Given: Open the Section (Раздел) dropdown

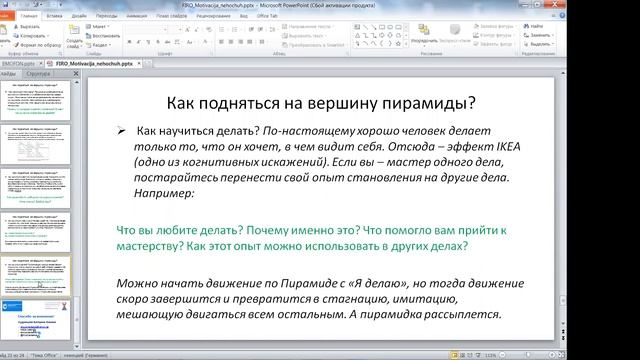Looking at the screenshot, I should tap(99, 45).
